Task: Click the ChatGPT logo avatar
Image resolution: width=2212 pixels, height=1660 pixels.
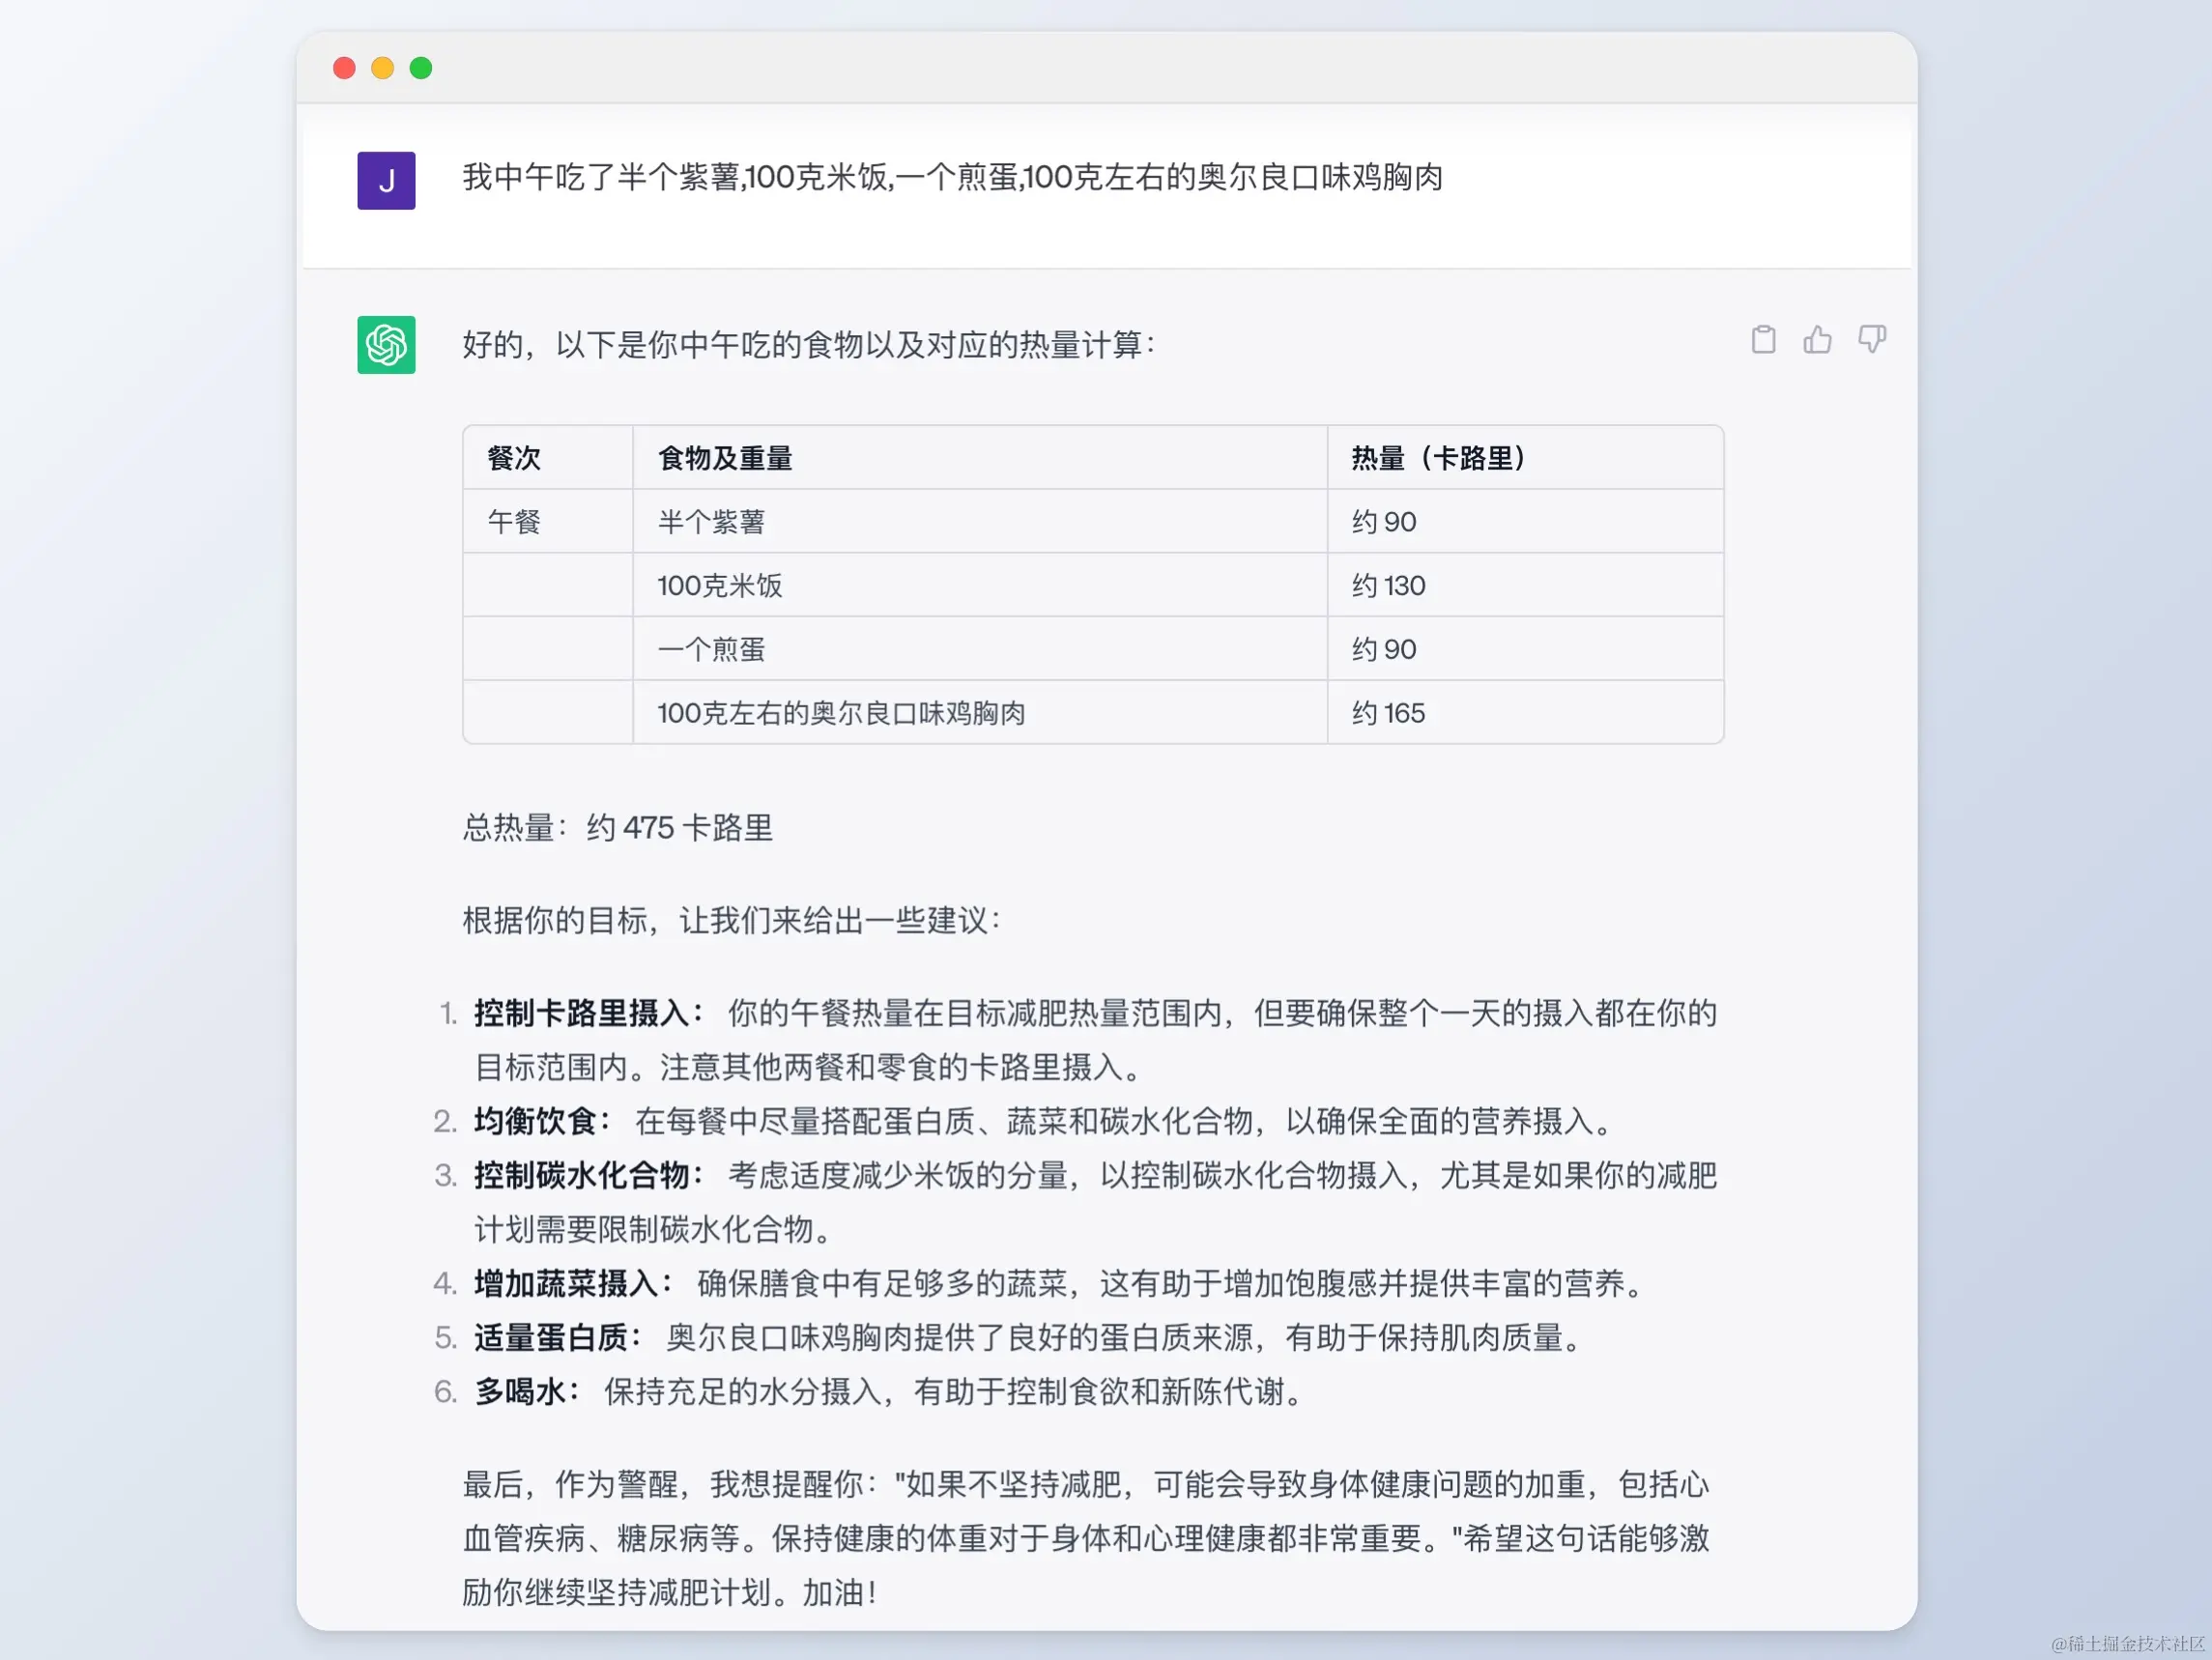Action: 386,345
